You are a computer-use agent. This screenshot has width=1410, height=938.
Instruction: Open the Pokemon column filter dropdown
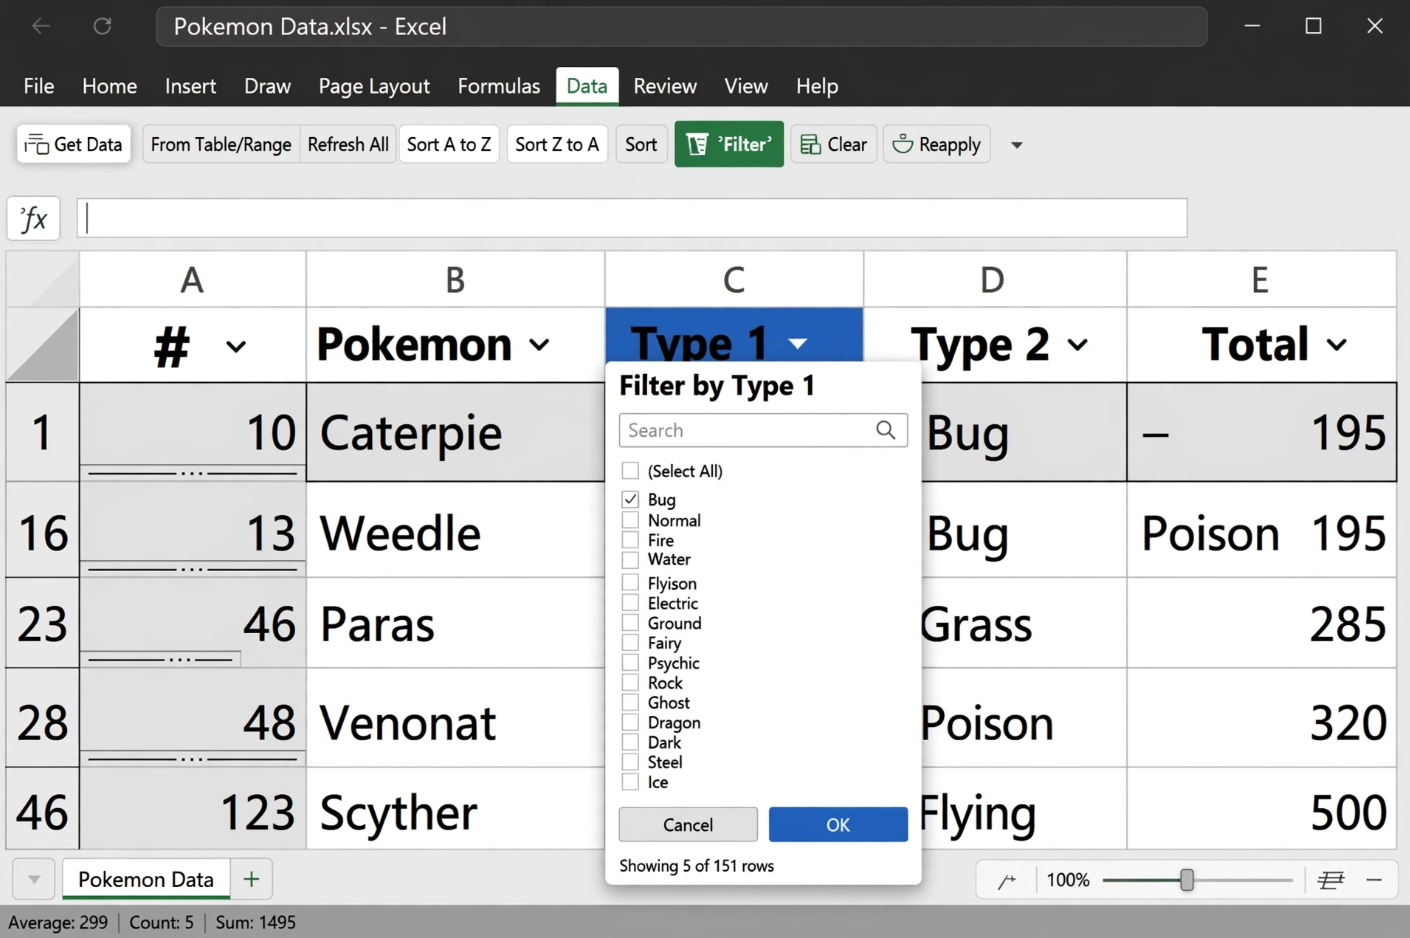pos(539,345)
